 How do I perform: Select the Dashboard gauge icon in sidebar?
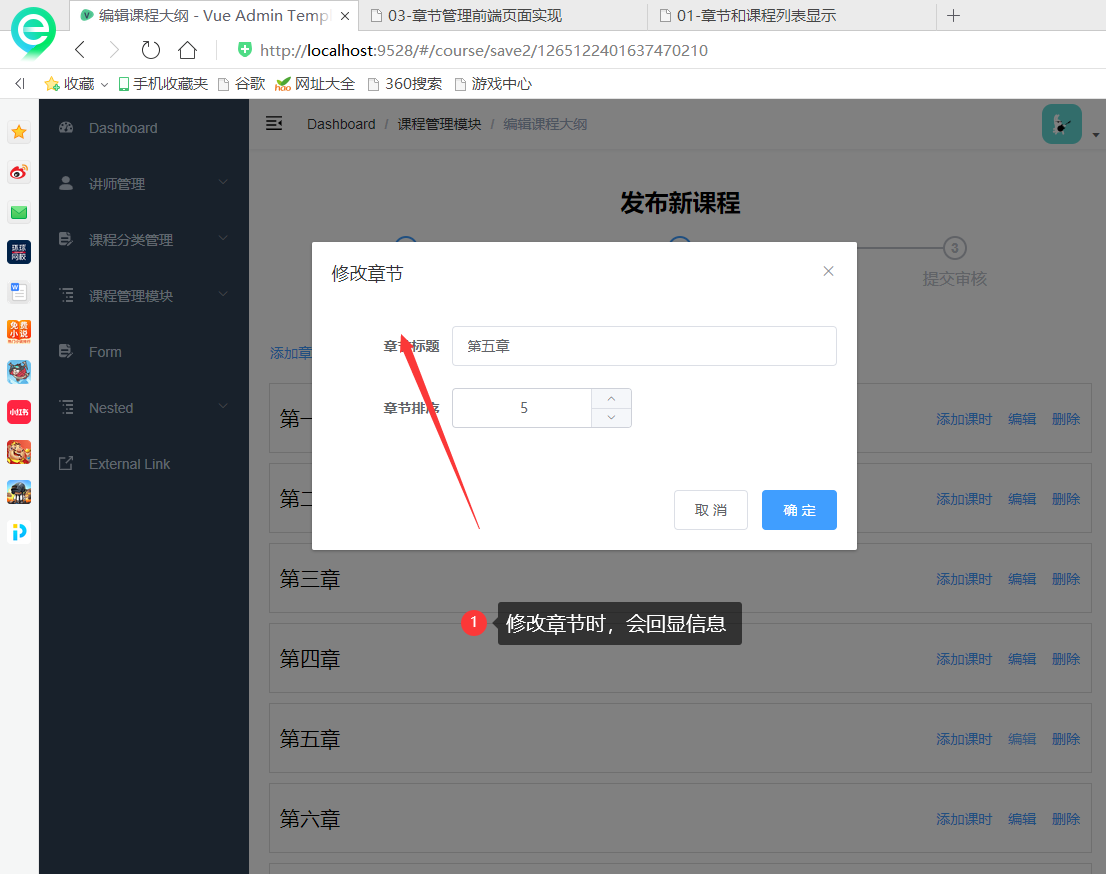tap(65, 127)
